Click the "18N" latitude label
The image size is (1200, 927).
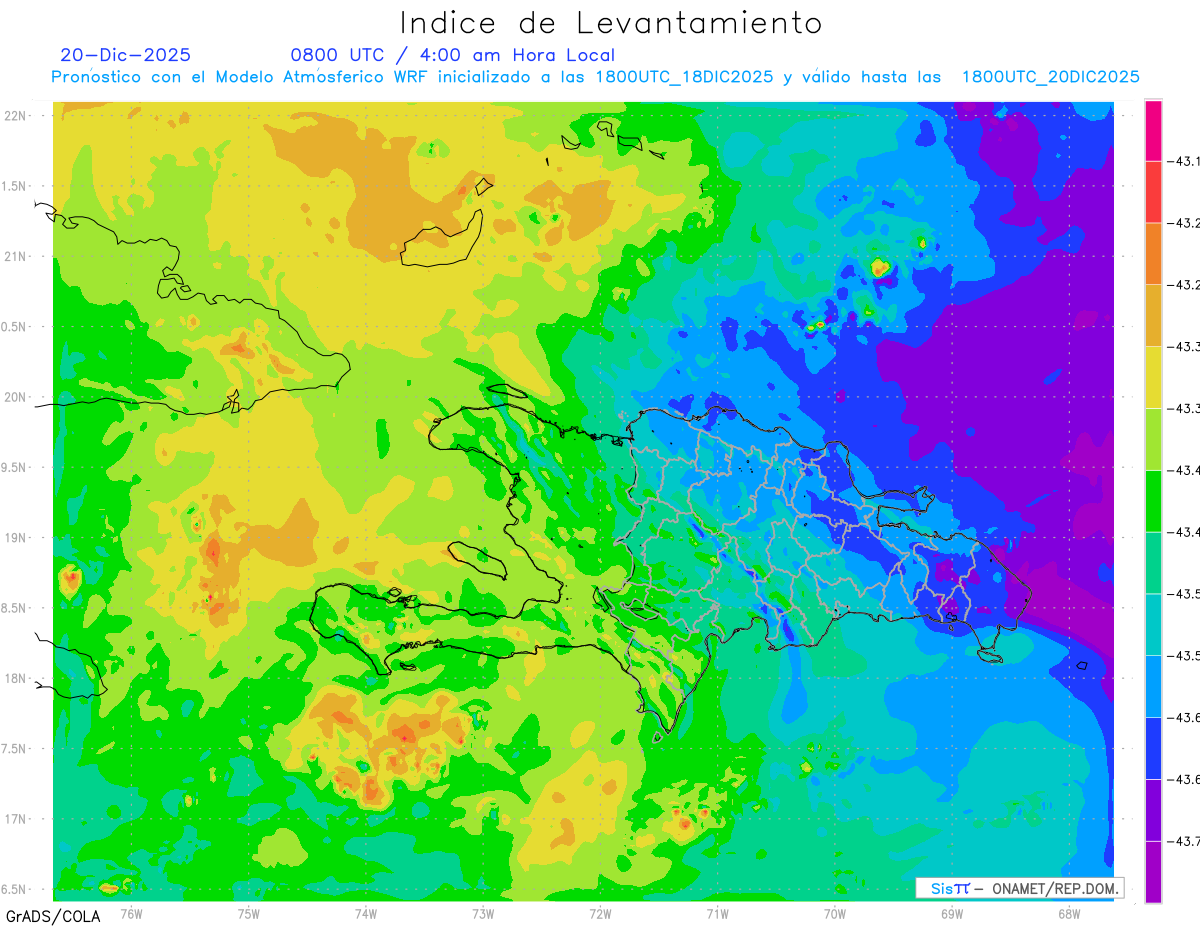click(16, 678)
